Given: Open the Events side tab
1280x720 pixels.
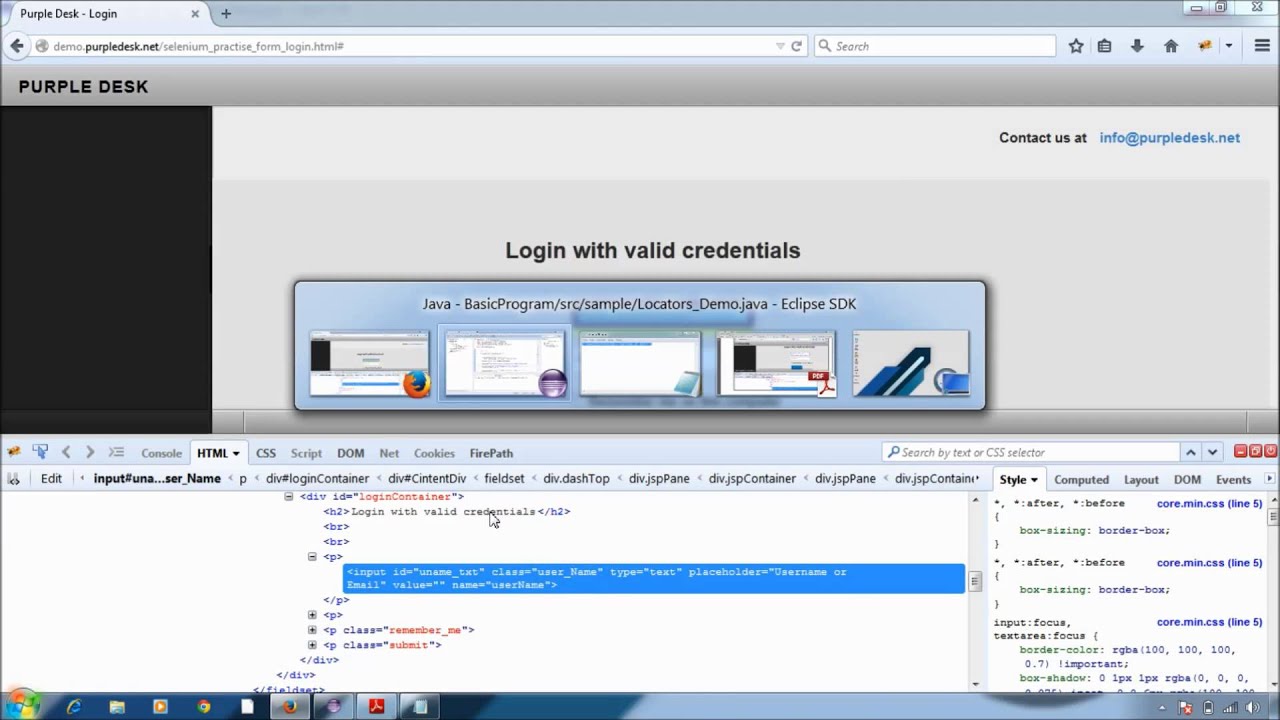Looking at the screenshot, I should click(1233, 480).
